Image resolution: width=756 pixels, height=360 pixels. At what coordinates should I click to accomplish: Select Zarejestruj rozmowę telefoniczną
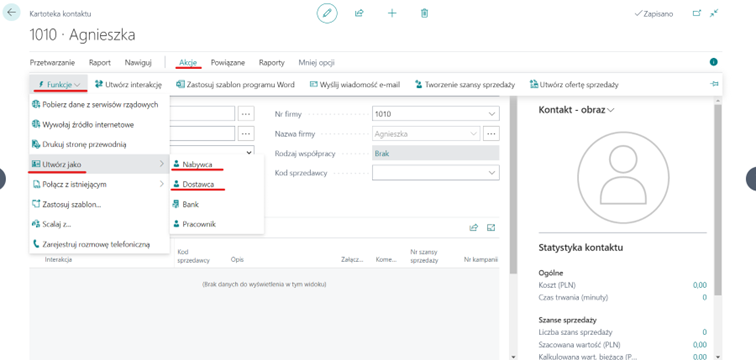pyautogui.click(x=99, y=244)
